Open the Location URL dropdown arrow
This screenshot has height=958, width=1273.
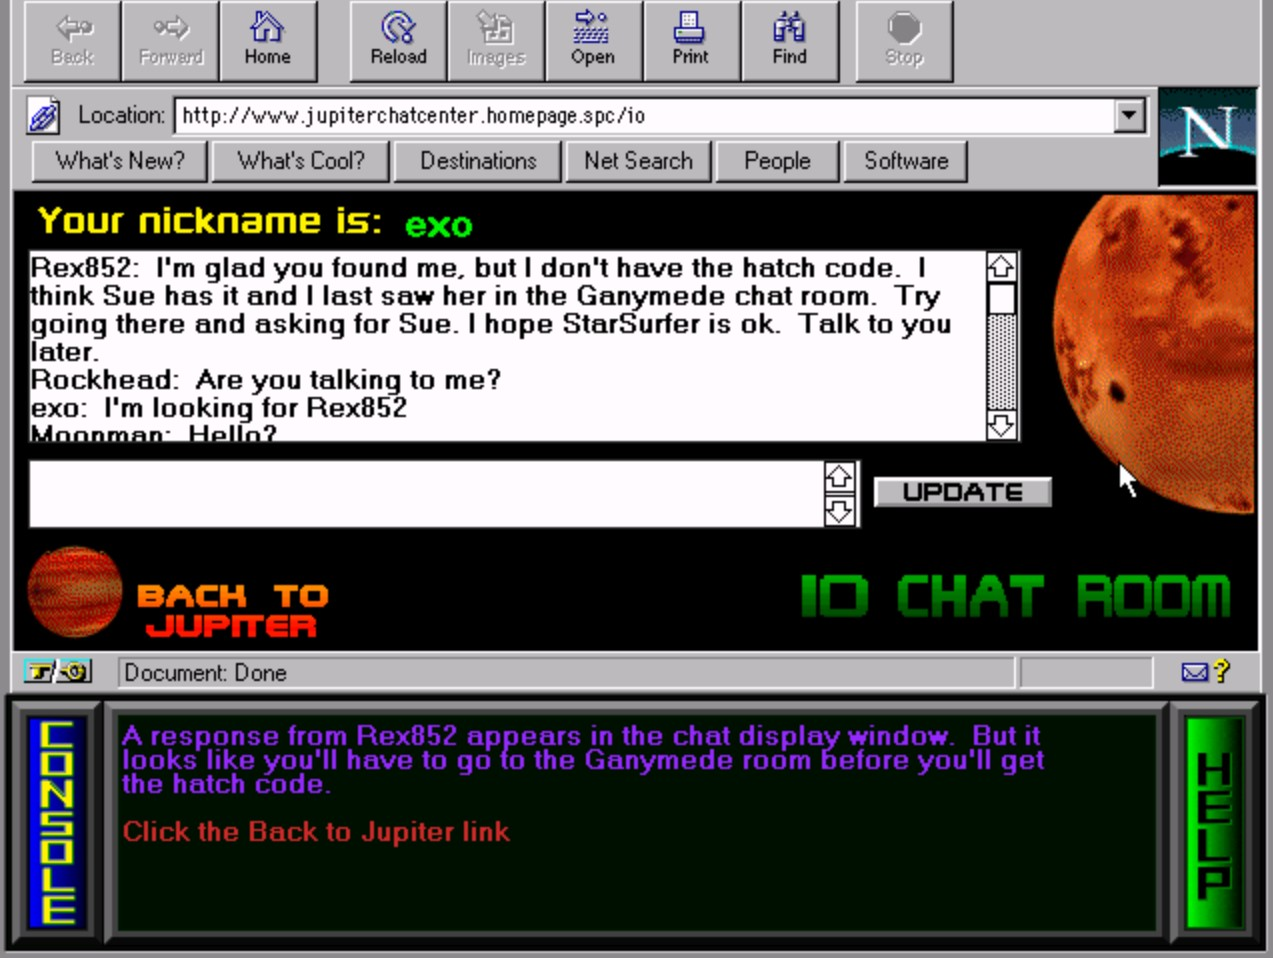[1130, 115]
